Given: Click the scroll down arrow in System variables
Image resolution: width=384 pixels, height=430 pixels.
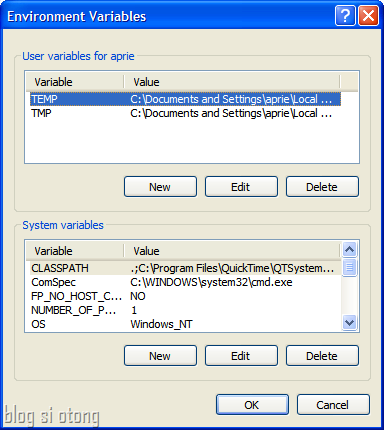Looking at the screenshot, I should point(349,323).
